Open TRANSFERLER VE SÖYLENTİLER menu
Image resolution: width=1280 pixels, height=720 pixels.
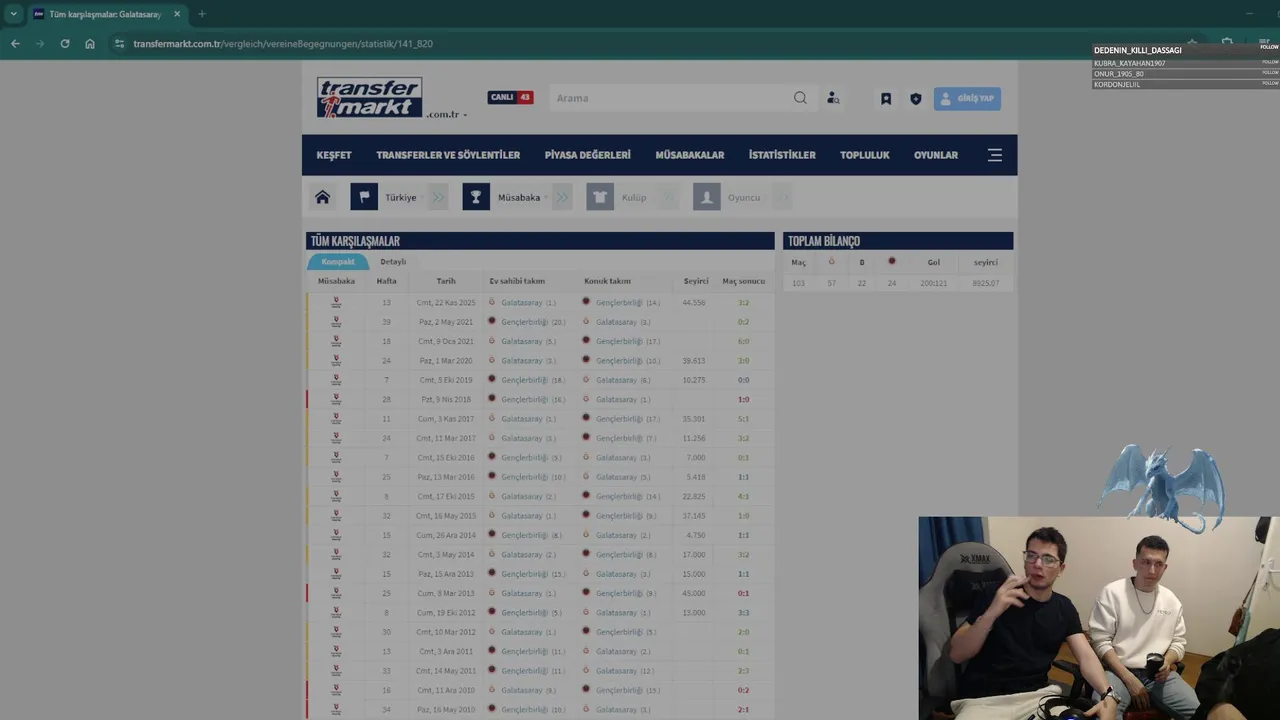click(448, 155)
